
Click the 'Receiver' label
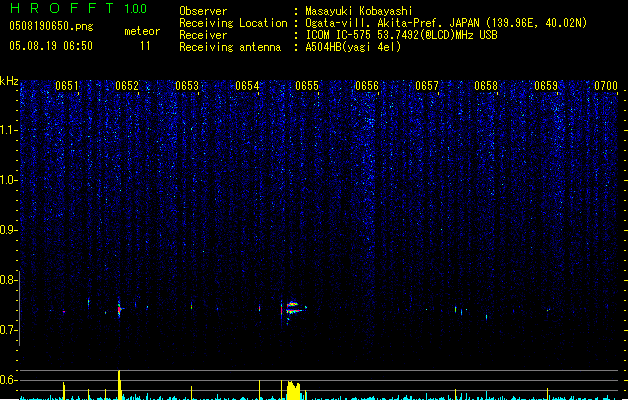tap(203, 35)
